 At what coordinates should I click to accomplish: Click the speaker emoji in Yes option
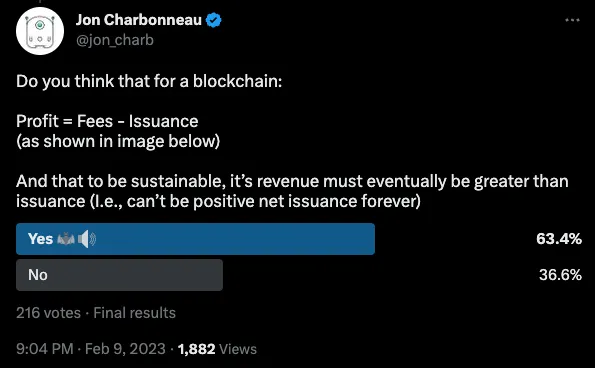coord(87,239)
